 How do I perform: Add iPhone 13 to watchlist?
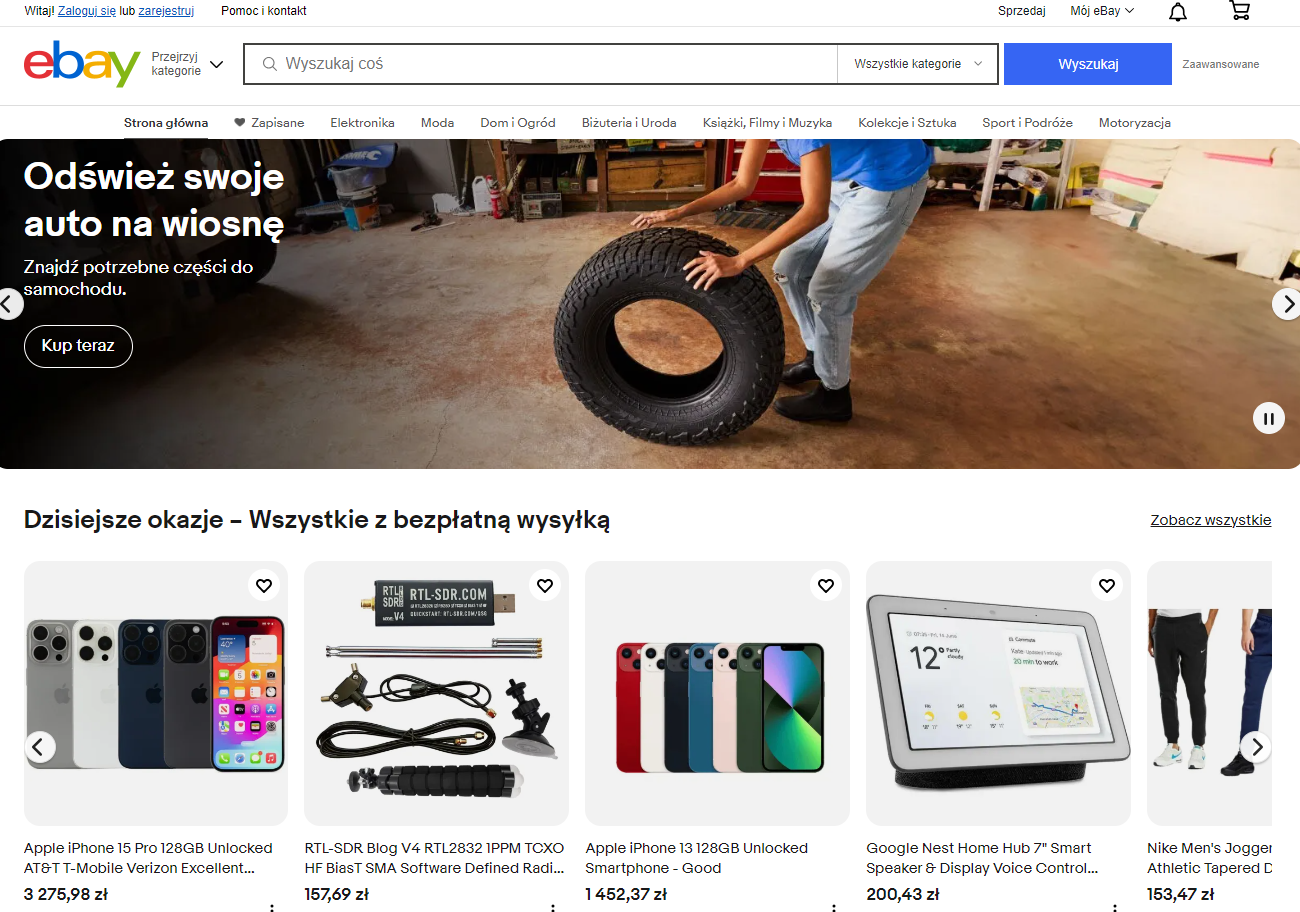(x=825, y=586)
